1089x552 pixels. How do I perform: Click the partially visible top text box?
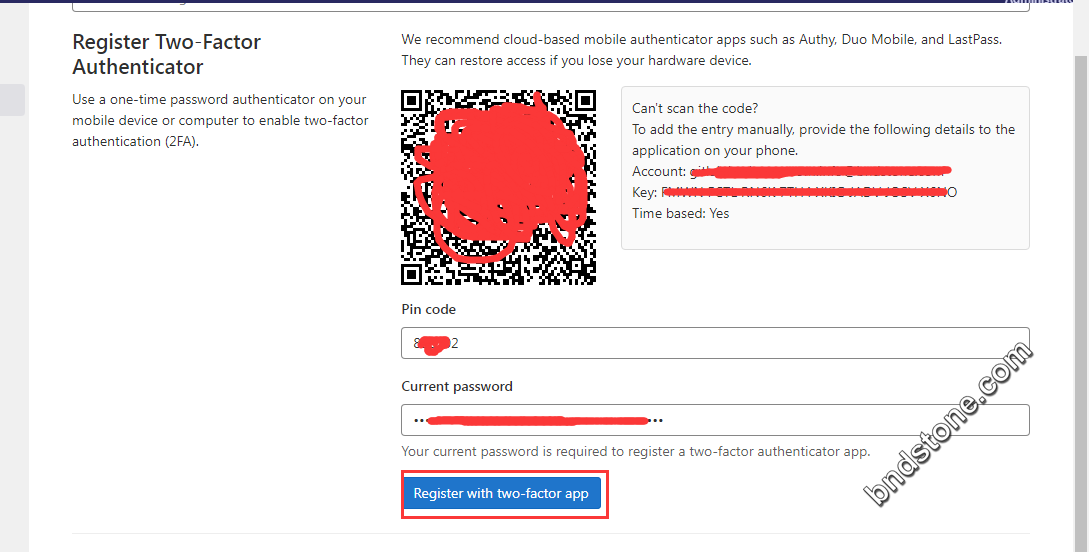551,6
